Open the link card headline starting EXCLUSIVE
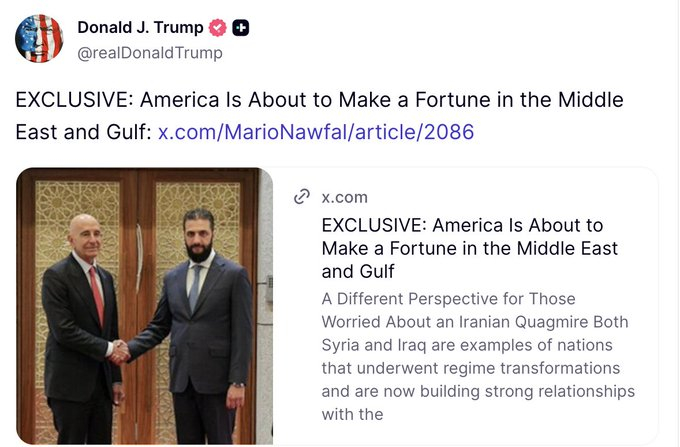680x447 pixels. 470,248
